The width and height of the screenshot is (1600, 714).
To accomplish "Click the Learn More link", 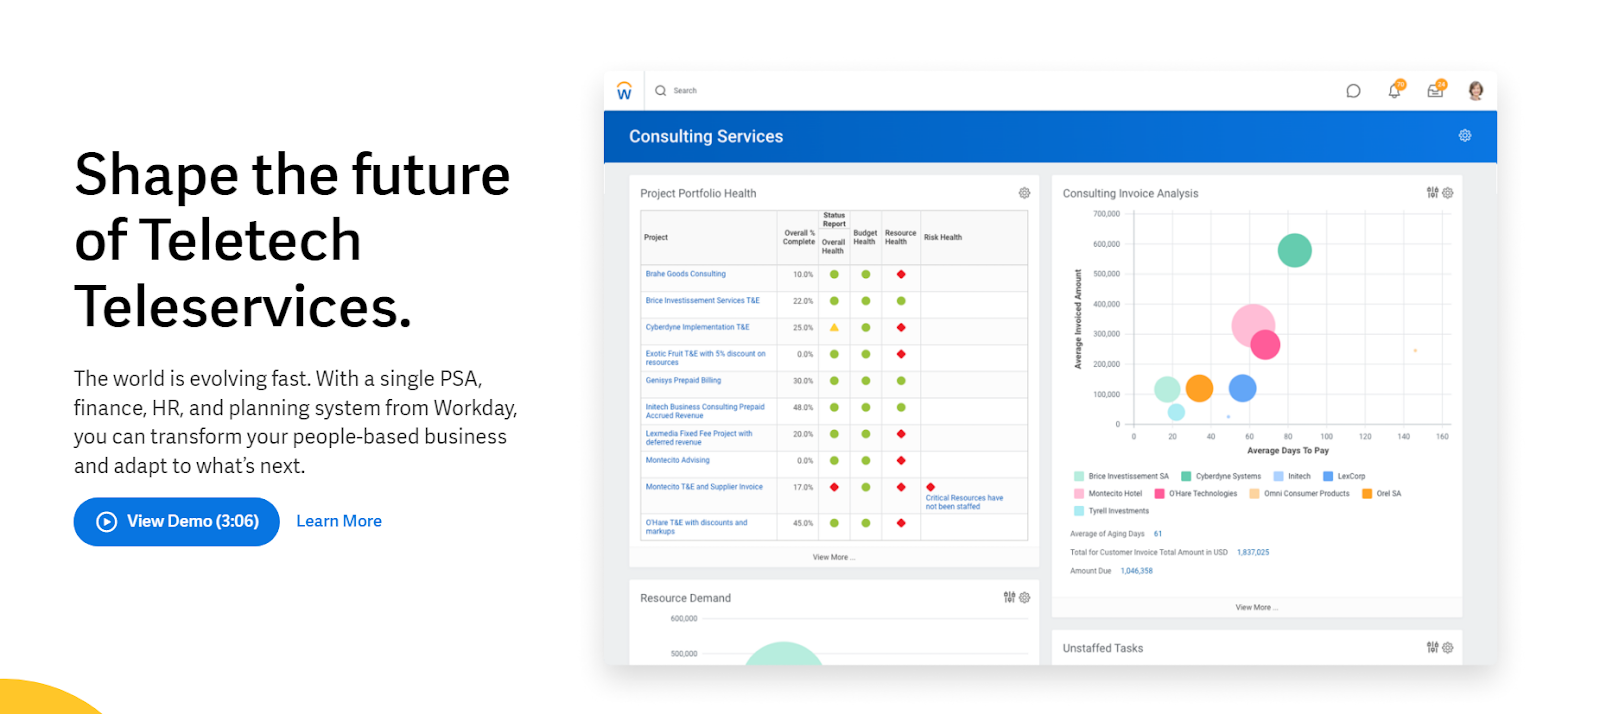I will click(339, 521).
